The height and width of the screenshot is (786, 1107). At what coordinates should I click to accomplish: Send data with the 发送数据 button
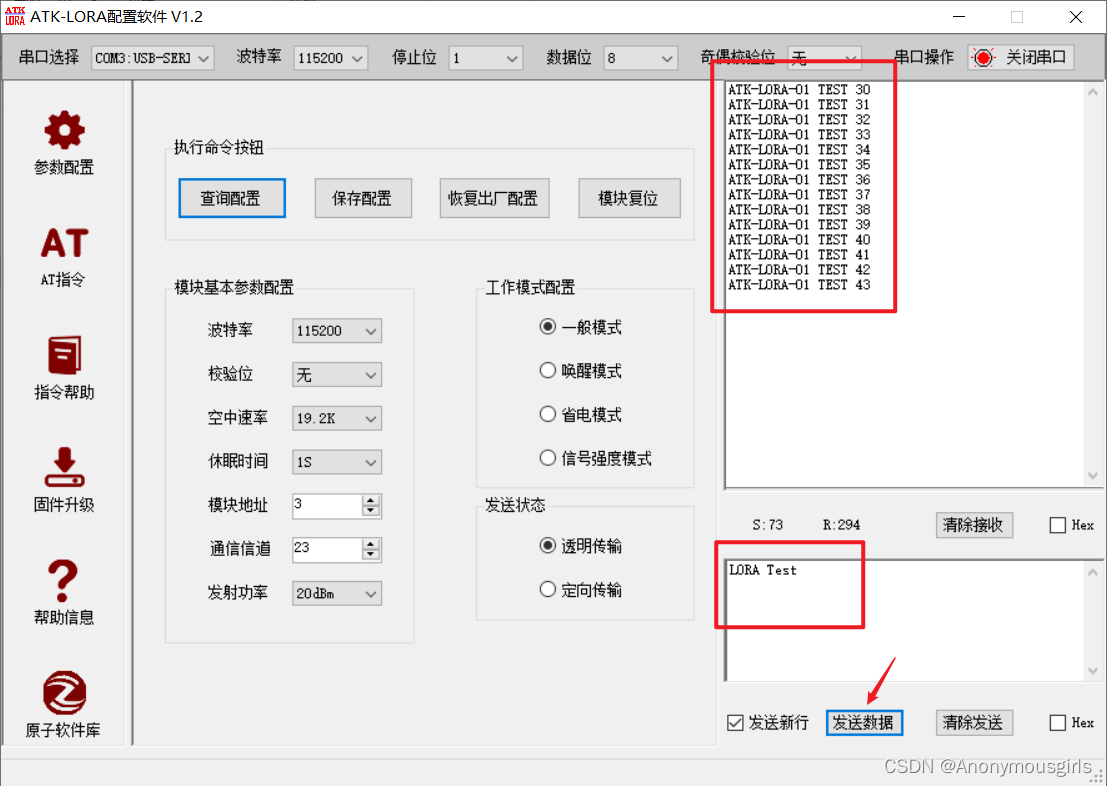[864, 722]
